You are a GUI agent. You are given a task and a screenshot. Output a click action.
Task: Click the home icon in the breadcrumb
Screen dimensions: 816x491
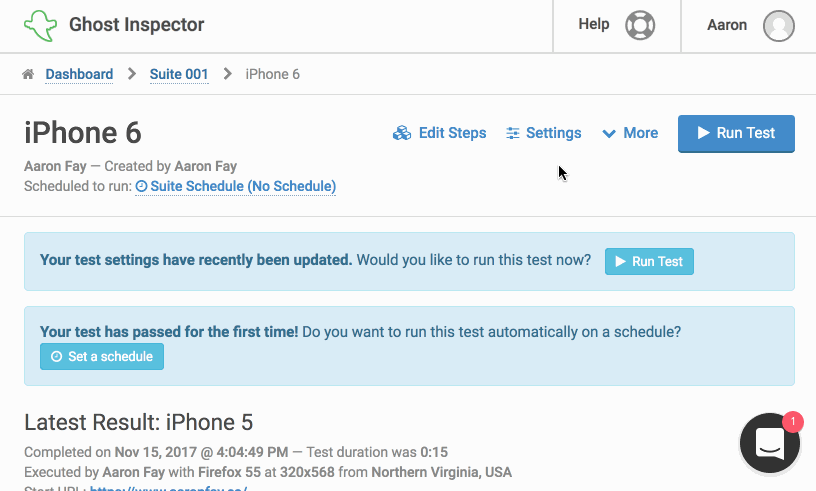coord(28,74)
